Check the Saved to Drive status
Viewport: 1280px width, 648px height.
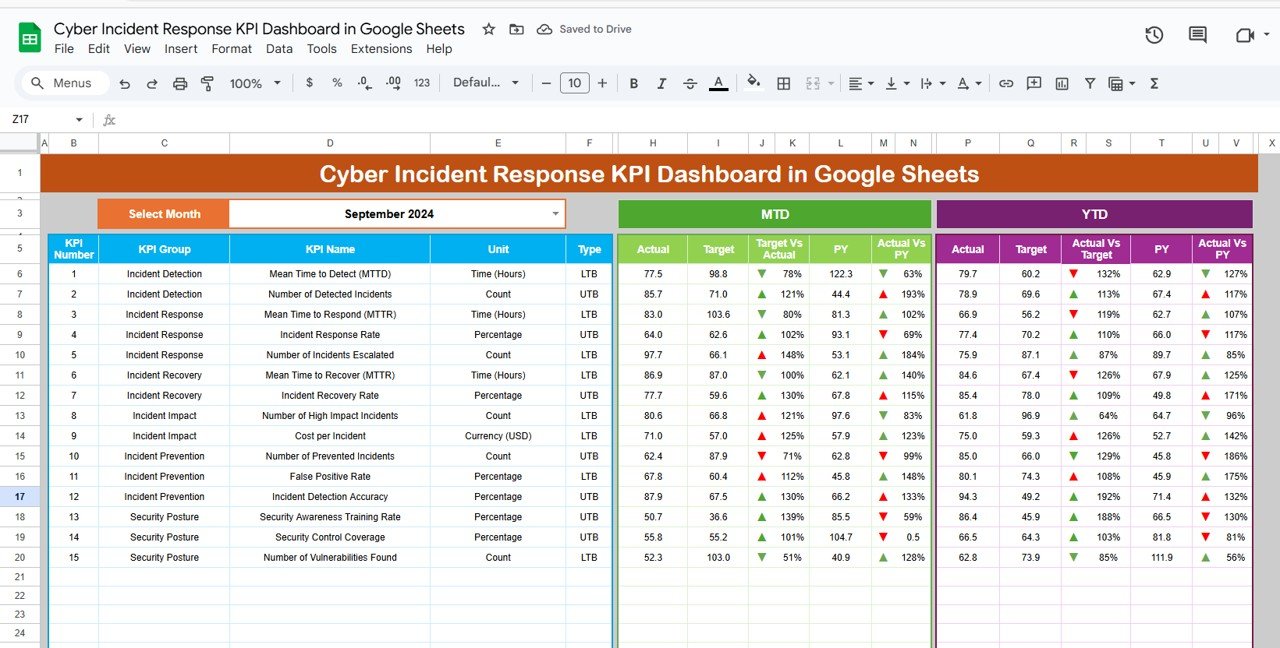tap(584, 29)
